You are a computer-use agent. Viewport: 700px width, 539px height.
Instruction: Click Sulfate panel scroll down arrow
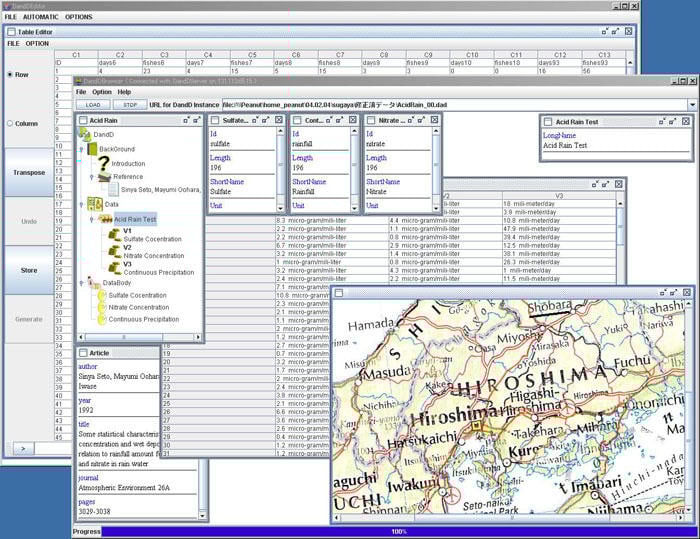(280, 208)
